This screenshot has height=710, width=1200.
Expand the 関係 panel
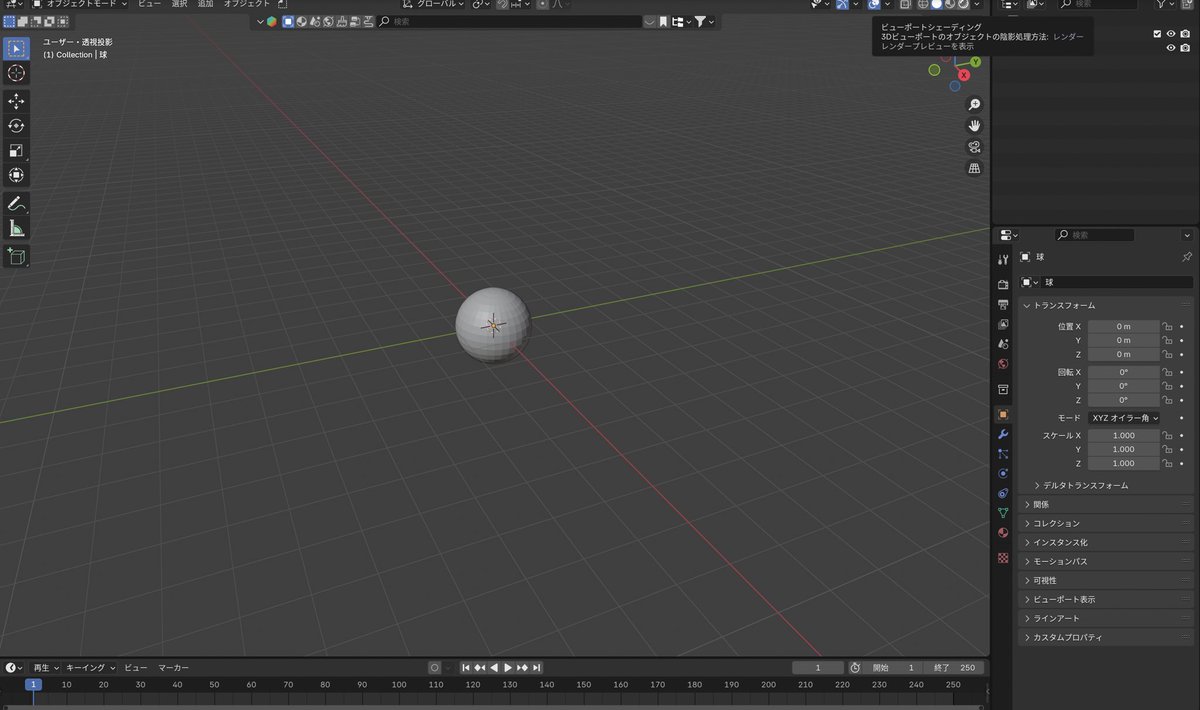click(x=1105, y=504)
